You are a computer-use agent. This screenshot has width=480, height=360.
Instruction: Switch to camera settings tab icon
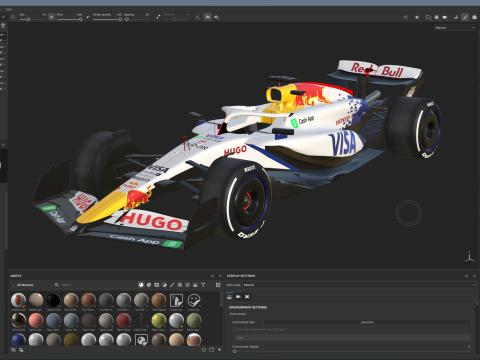[238, 297]
